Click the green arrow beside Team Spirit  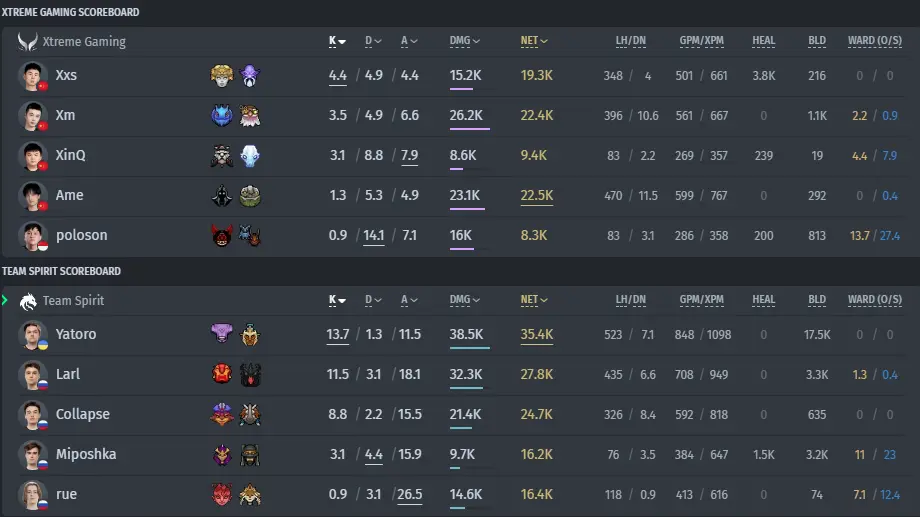tap(5, 300)
